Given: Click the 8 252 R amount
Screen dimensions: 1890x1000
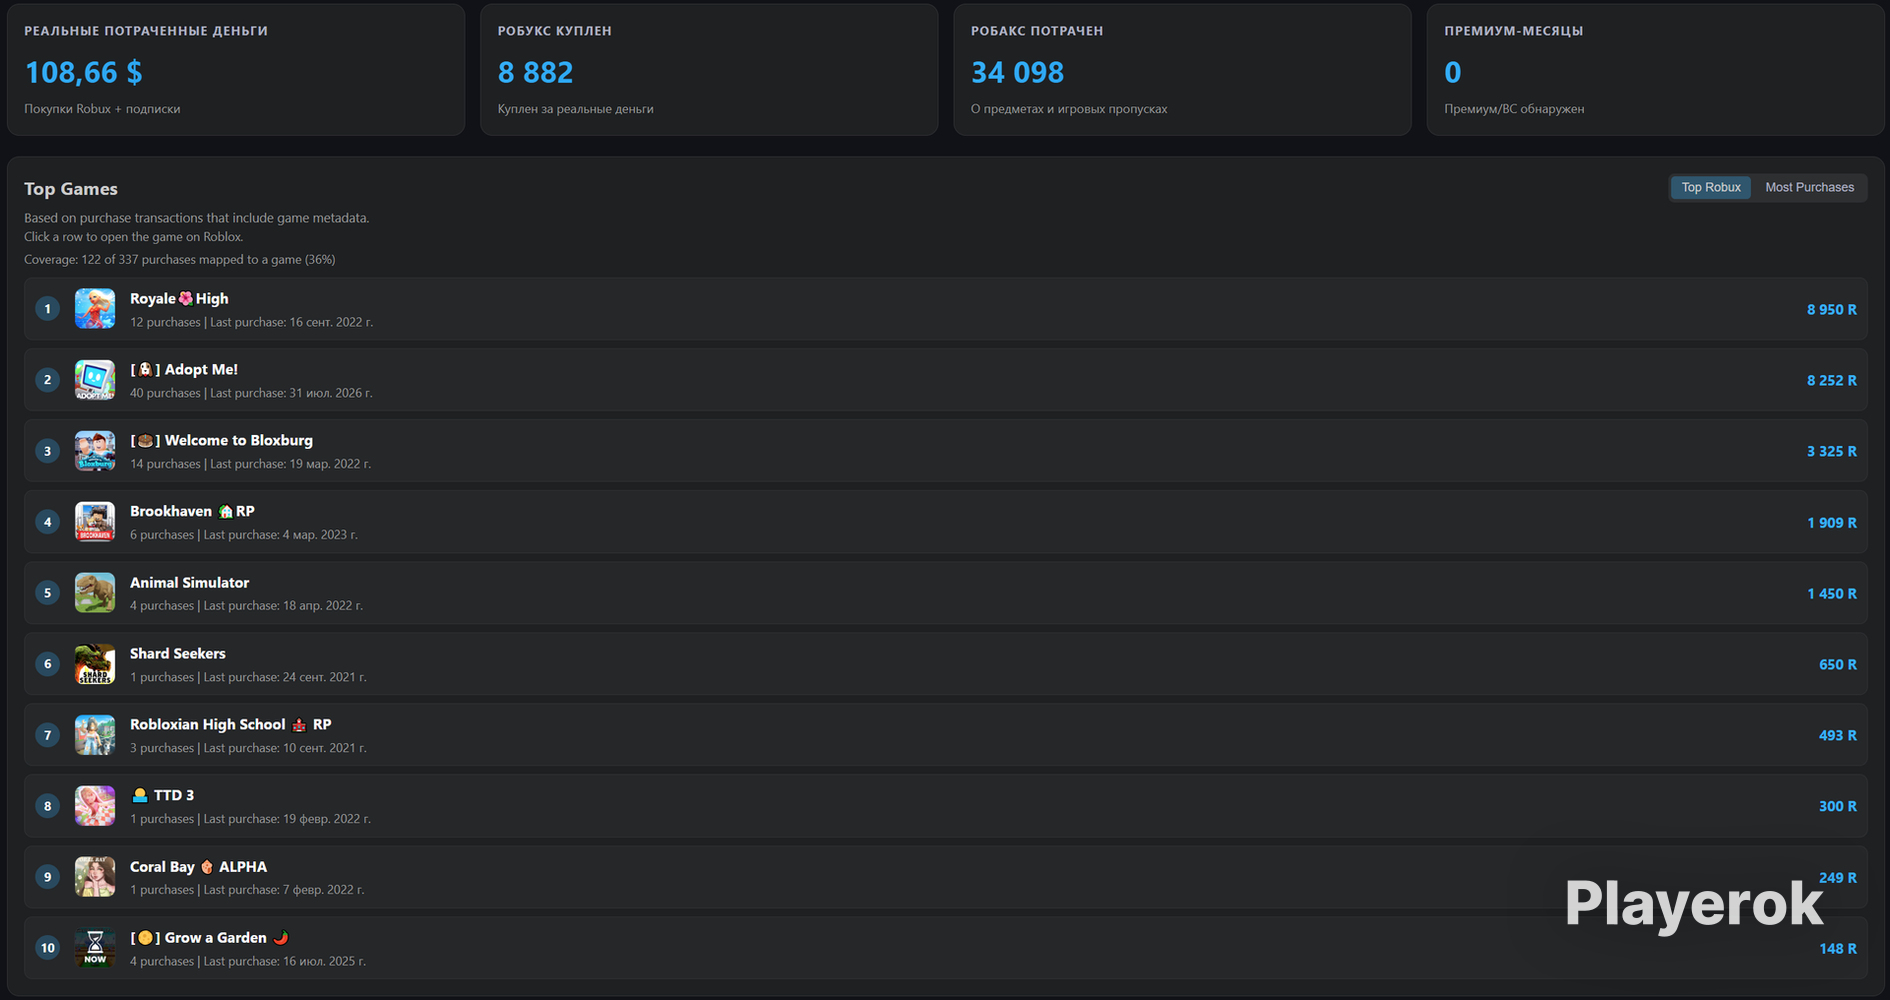Looking at the screenshot, I should tap(1831, 381).
